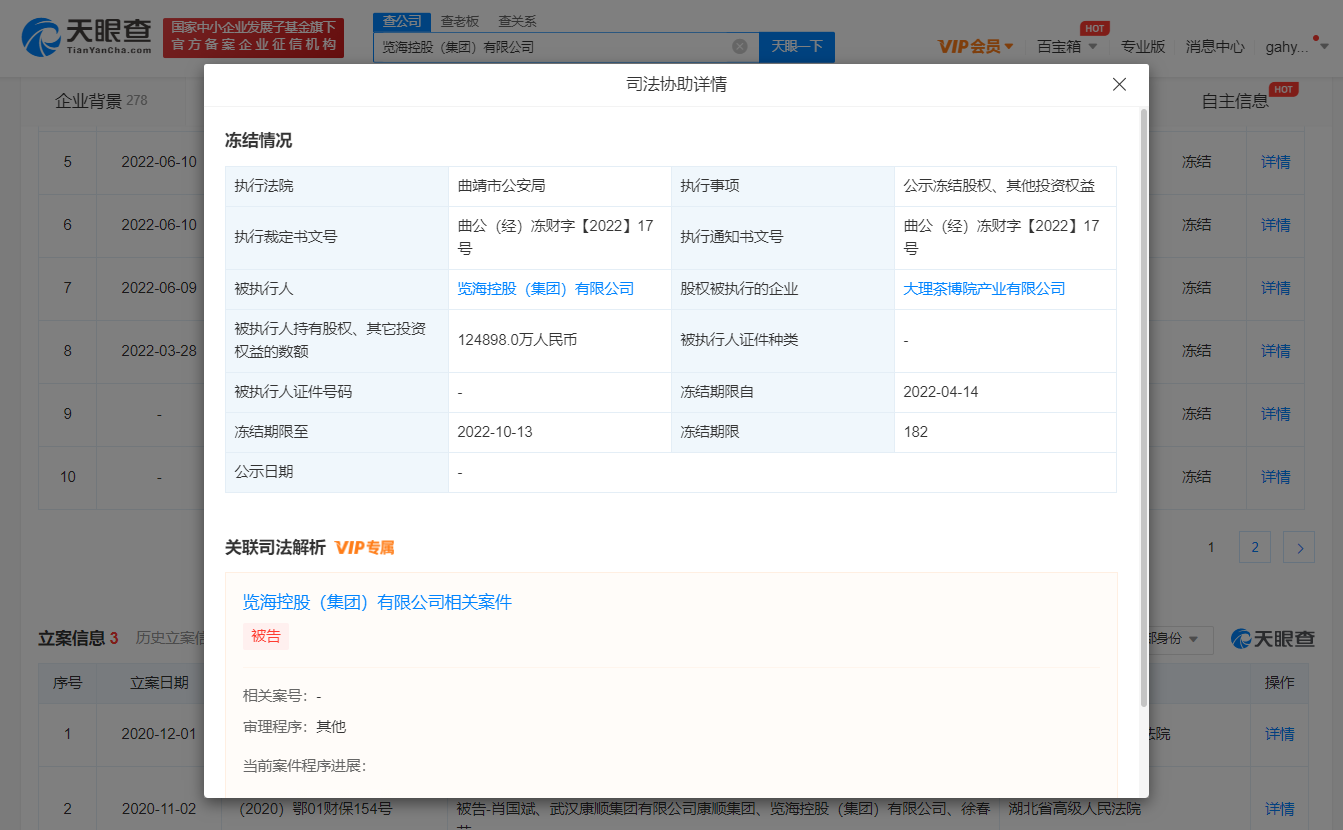Open 详情 for row 6
Image resolution: width=1343 pixels, height=830 pixels.
(x=1275, y=225)
